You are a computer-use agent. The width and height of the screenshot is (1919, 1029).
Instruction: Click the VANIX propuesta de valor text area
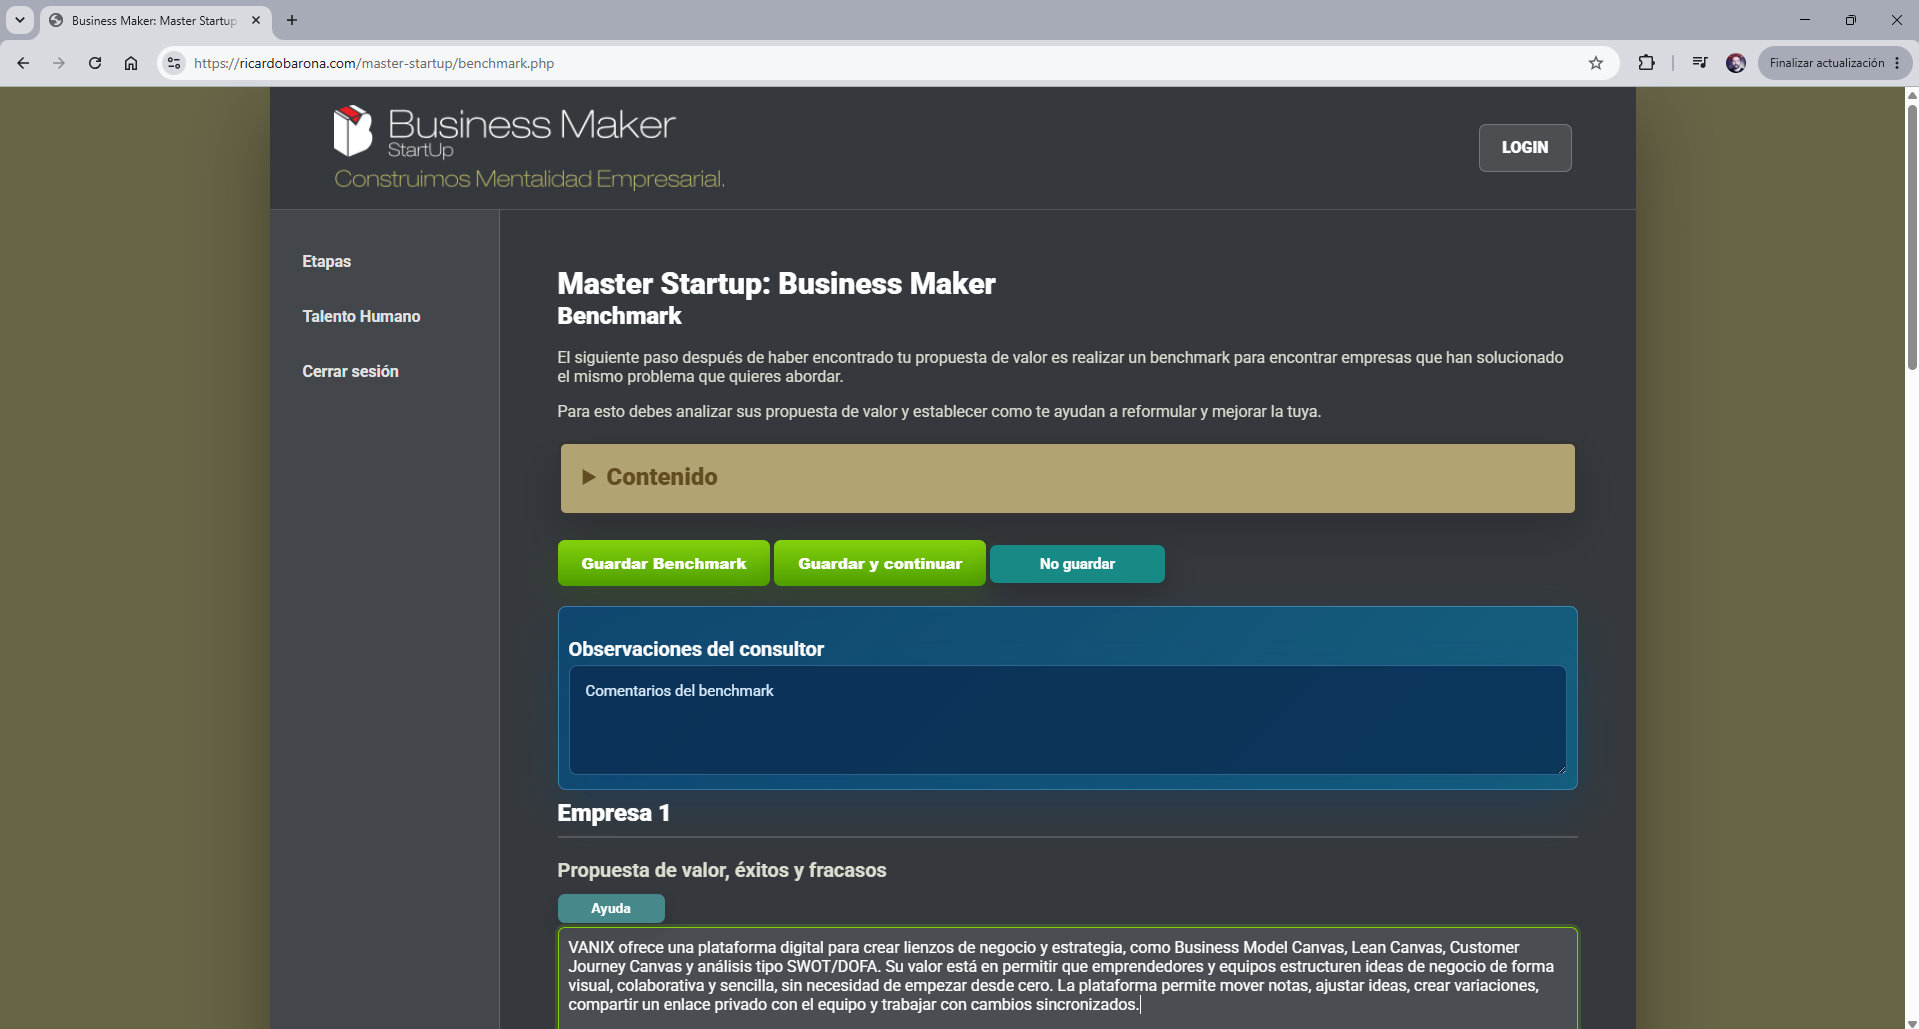click(x=1067, y=978)
